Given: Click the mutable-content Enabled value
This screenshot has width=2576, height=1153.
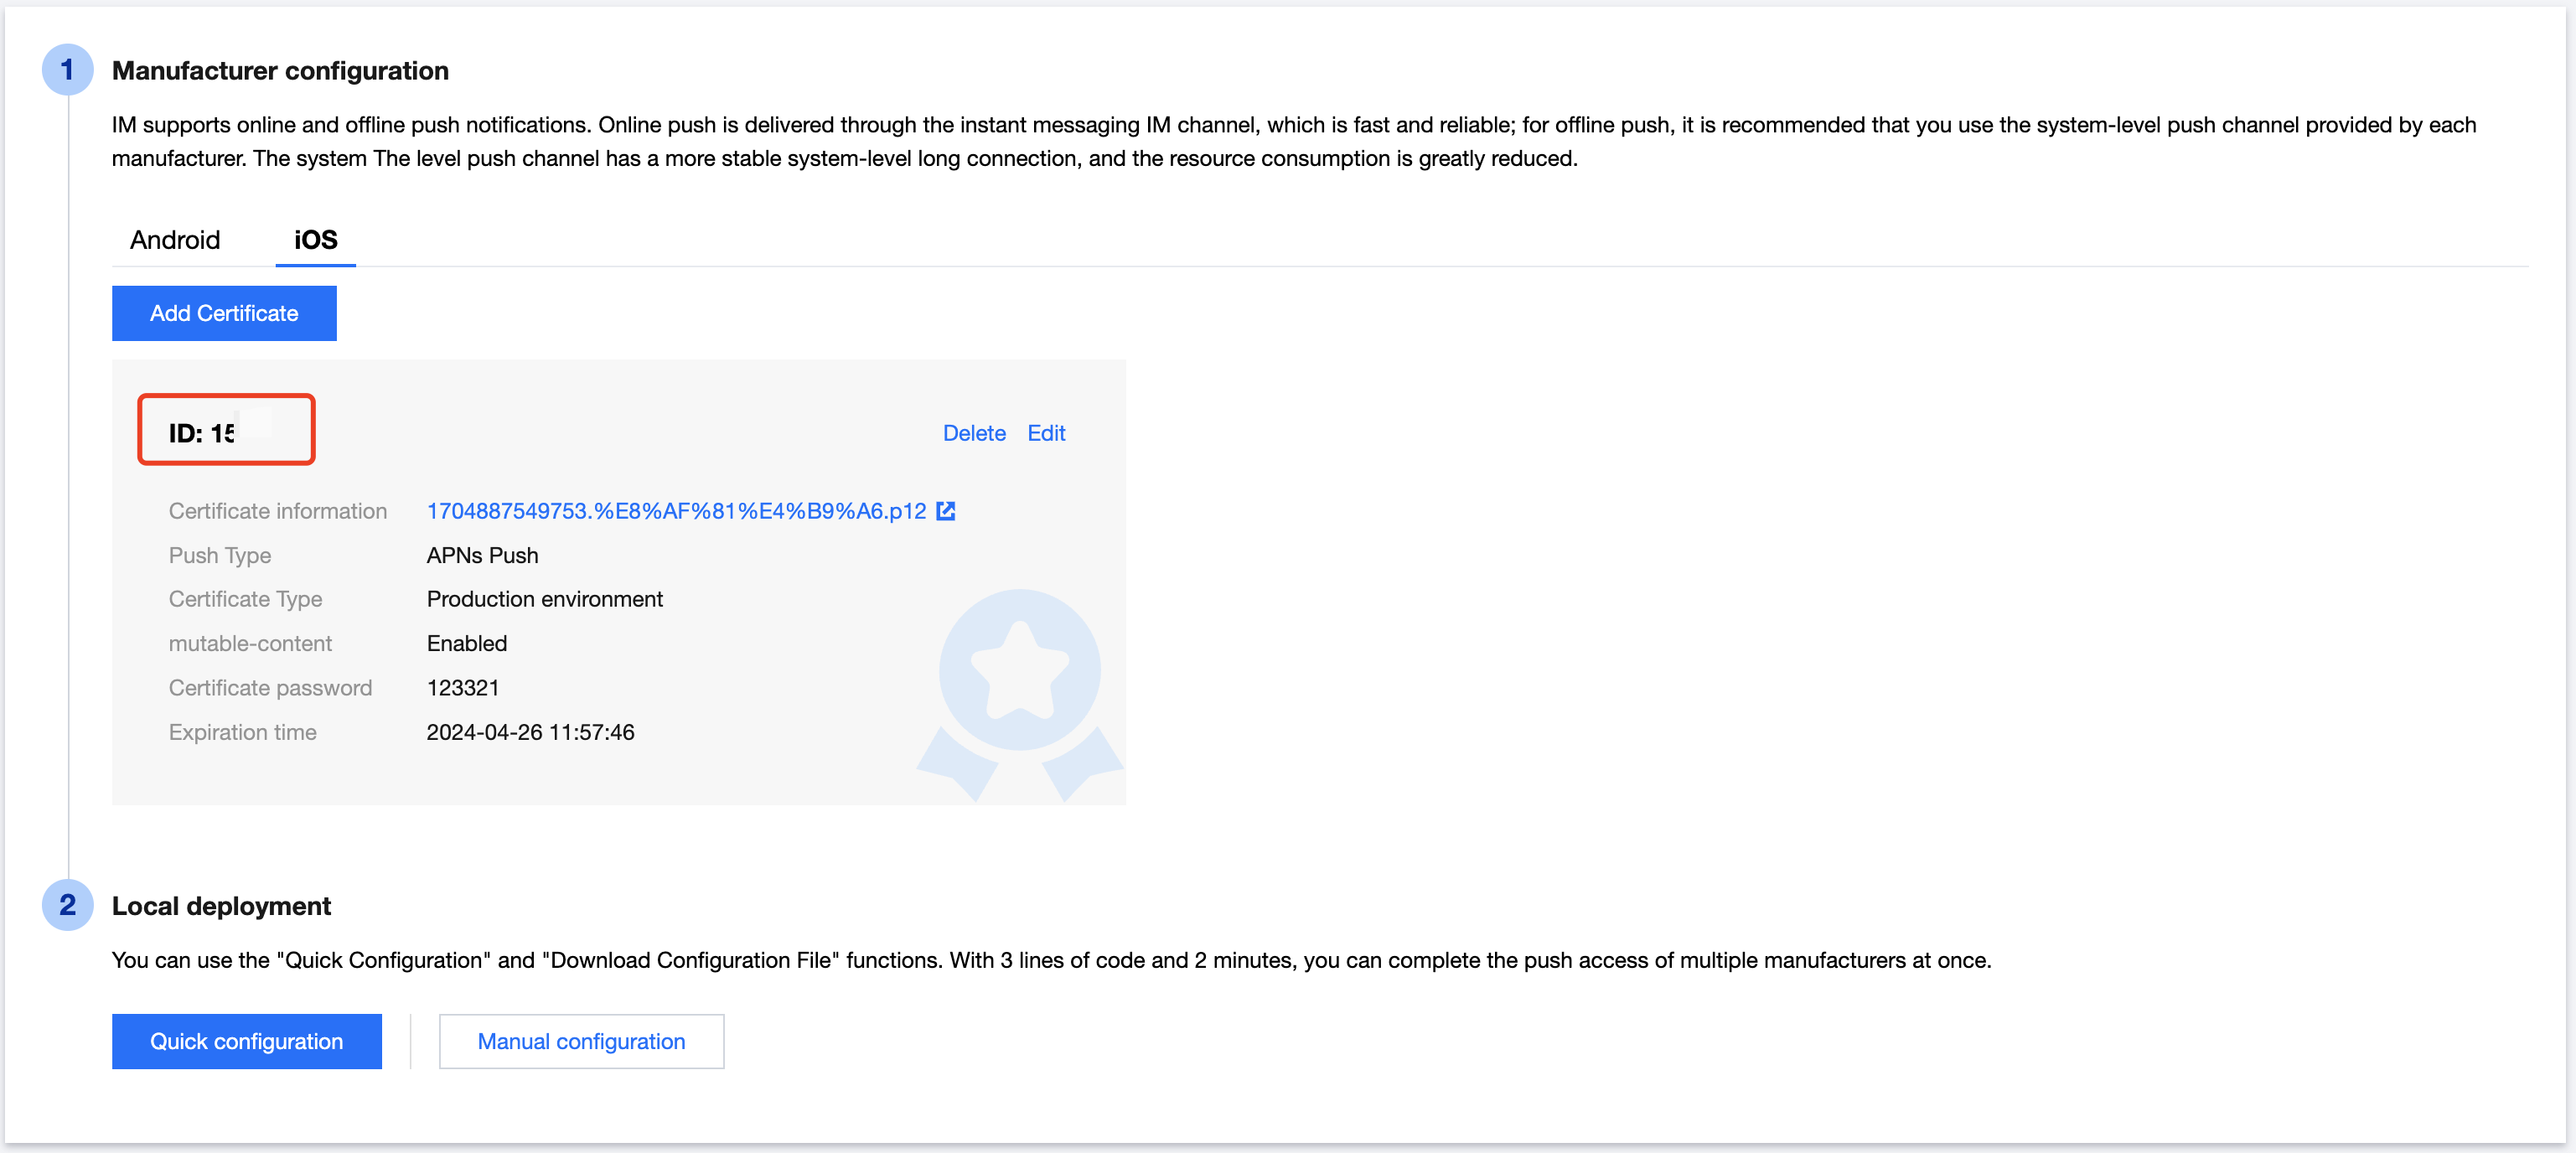Looking at the screenshot, I should [466, 643].
